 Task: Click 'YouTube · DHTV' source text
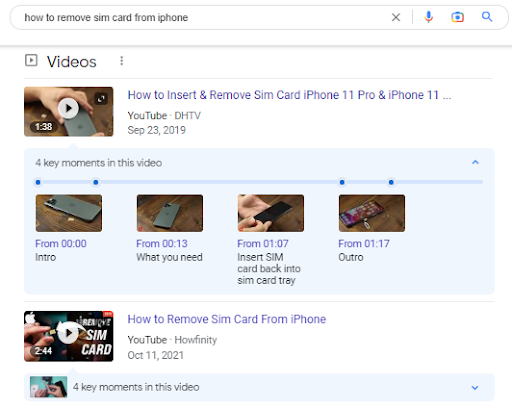point(164,116)
